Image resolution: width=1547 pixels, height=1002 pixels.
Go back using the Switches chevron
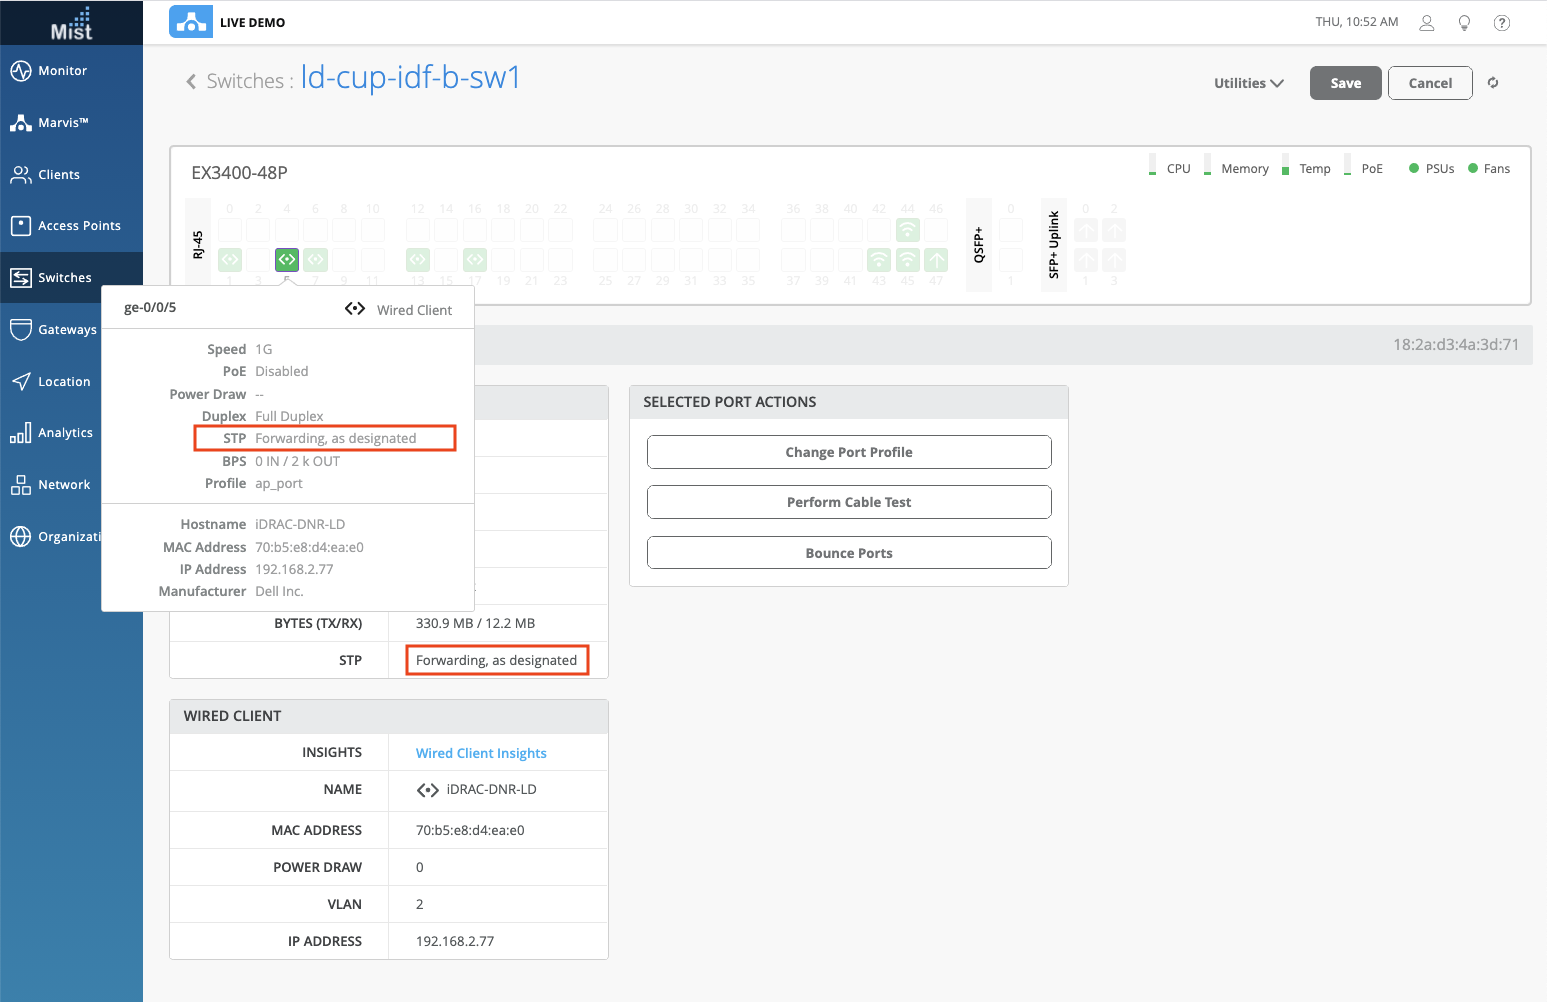191,82
